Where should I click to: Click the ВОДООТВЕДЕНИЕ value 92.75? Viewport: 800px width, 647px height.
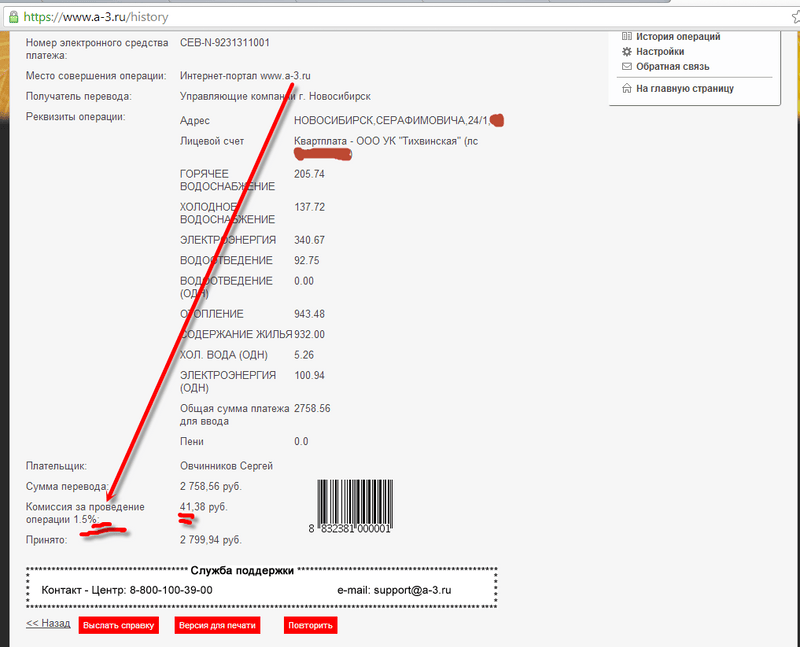[307, 260]
